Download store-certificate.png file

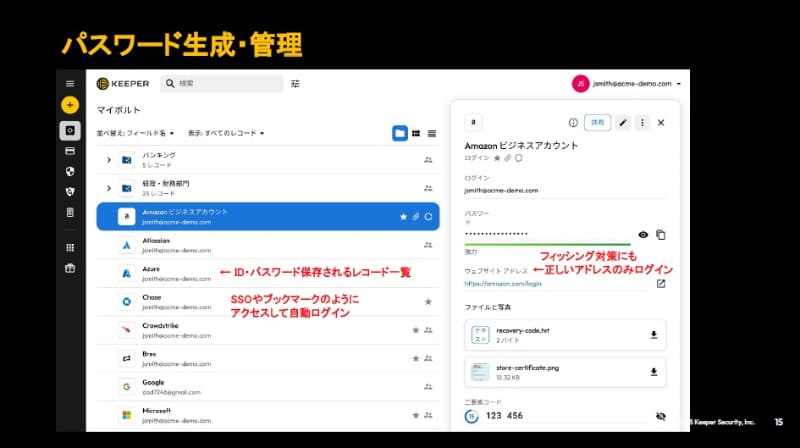coord(654,372)
